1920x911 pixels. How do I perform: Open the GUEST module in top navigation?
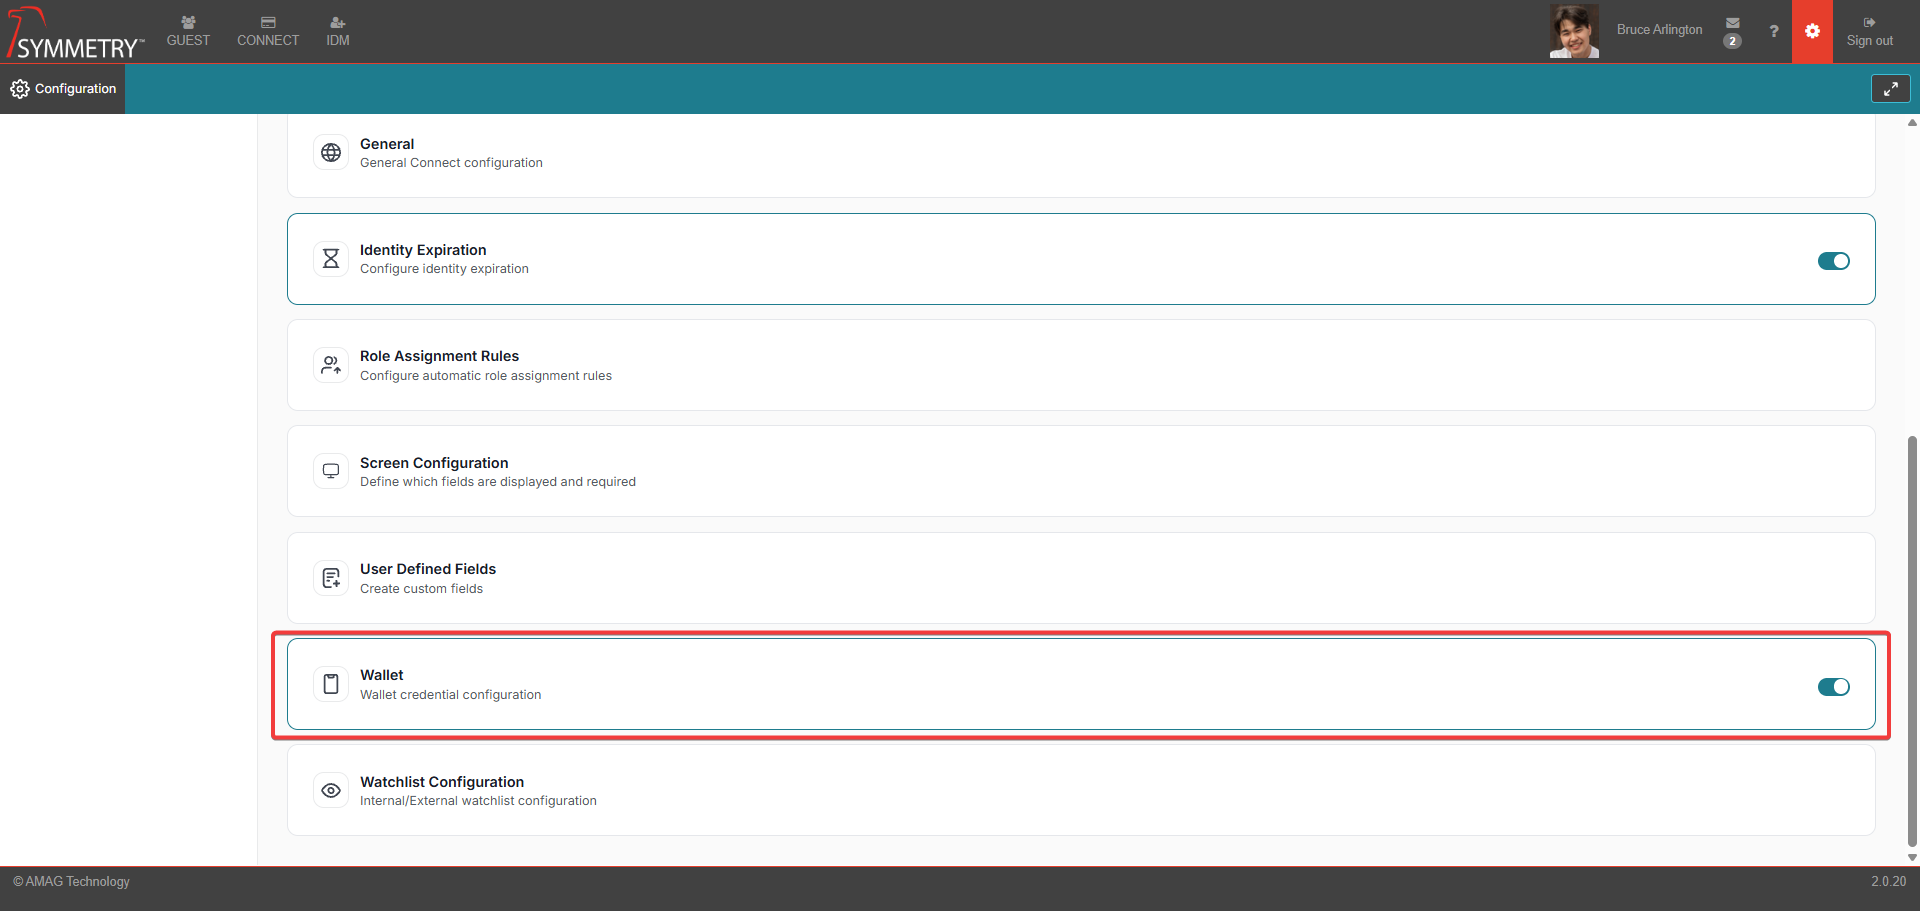pos(188,31)
